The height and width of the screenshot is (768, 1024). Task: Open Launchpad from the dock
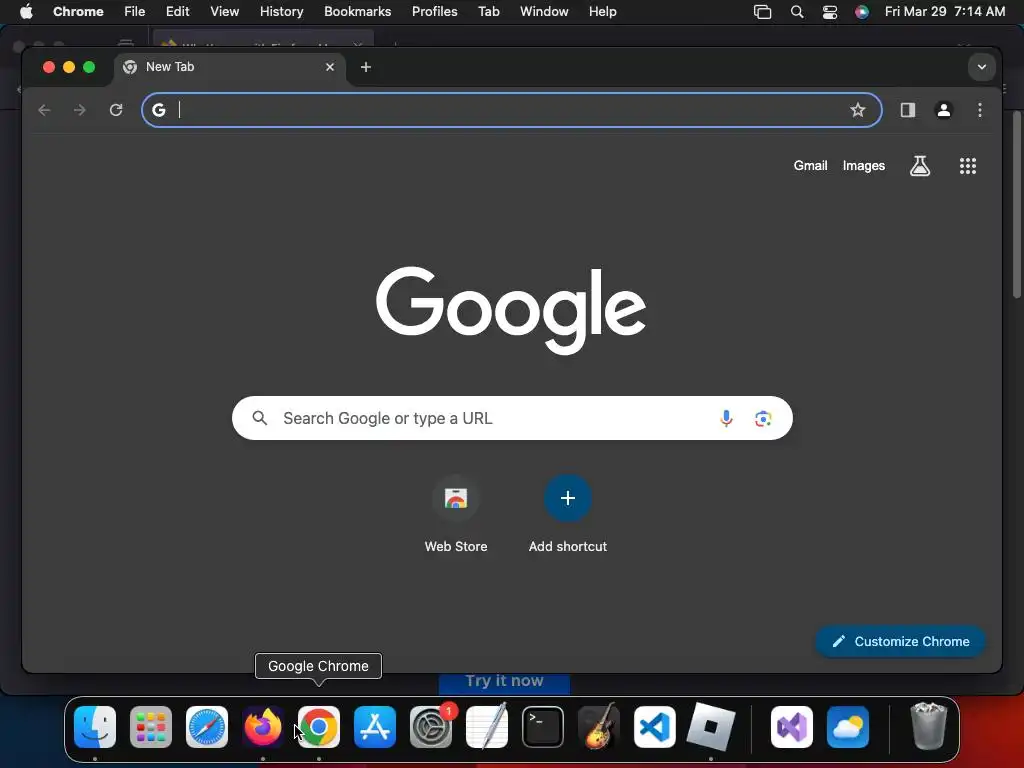coord(151,727)
